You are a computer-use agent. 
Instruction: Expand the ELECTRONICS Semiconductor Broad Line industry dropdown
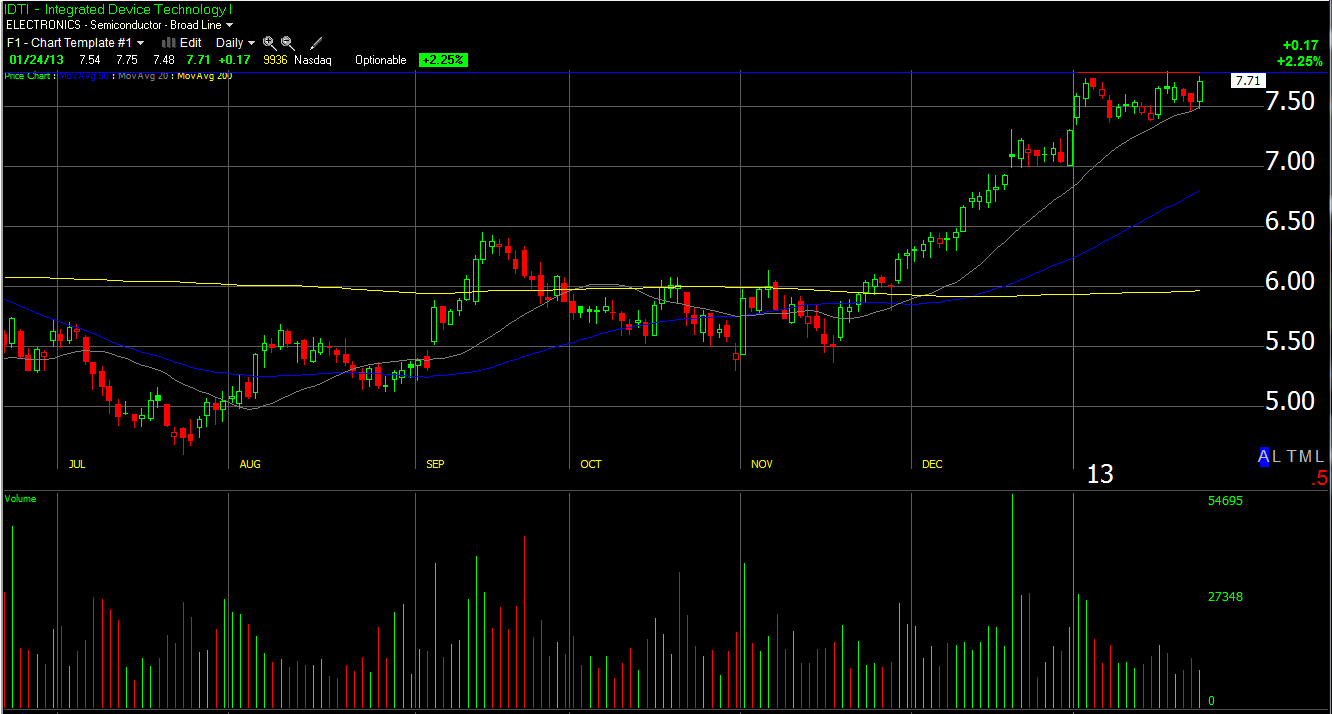120,24
